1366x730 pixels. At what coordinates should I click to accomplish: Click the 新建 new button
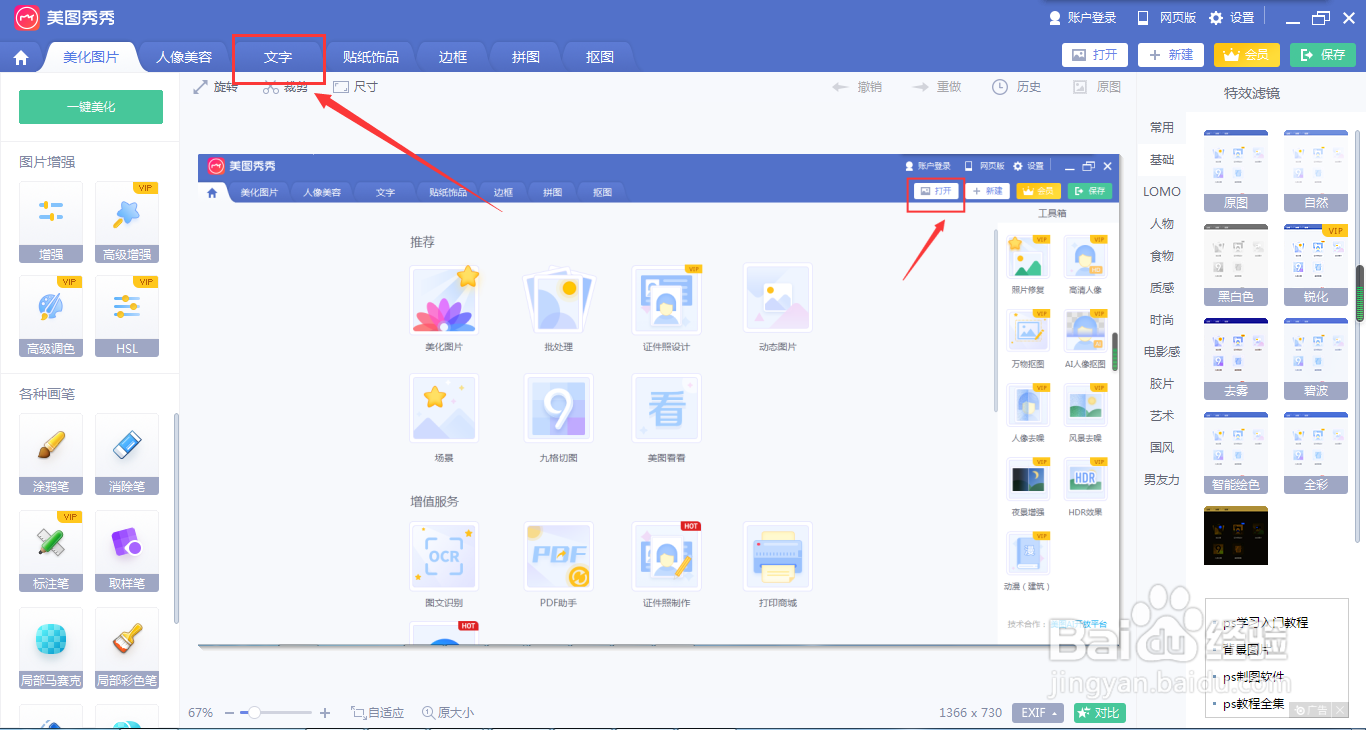(1171, 55)
